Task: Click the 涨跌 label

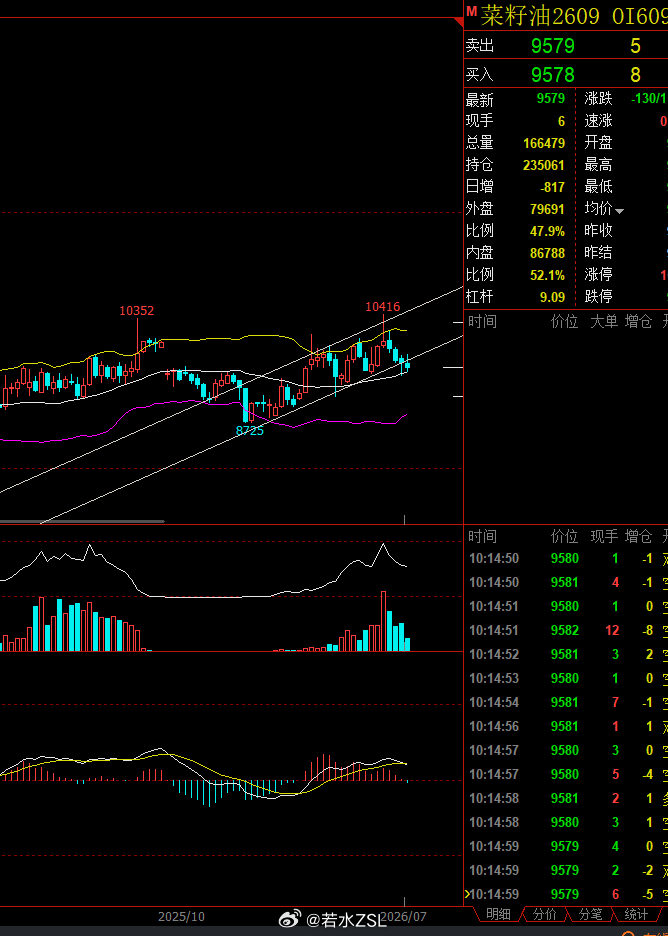Action: pyautogui.click(x=599, y=98)
